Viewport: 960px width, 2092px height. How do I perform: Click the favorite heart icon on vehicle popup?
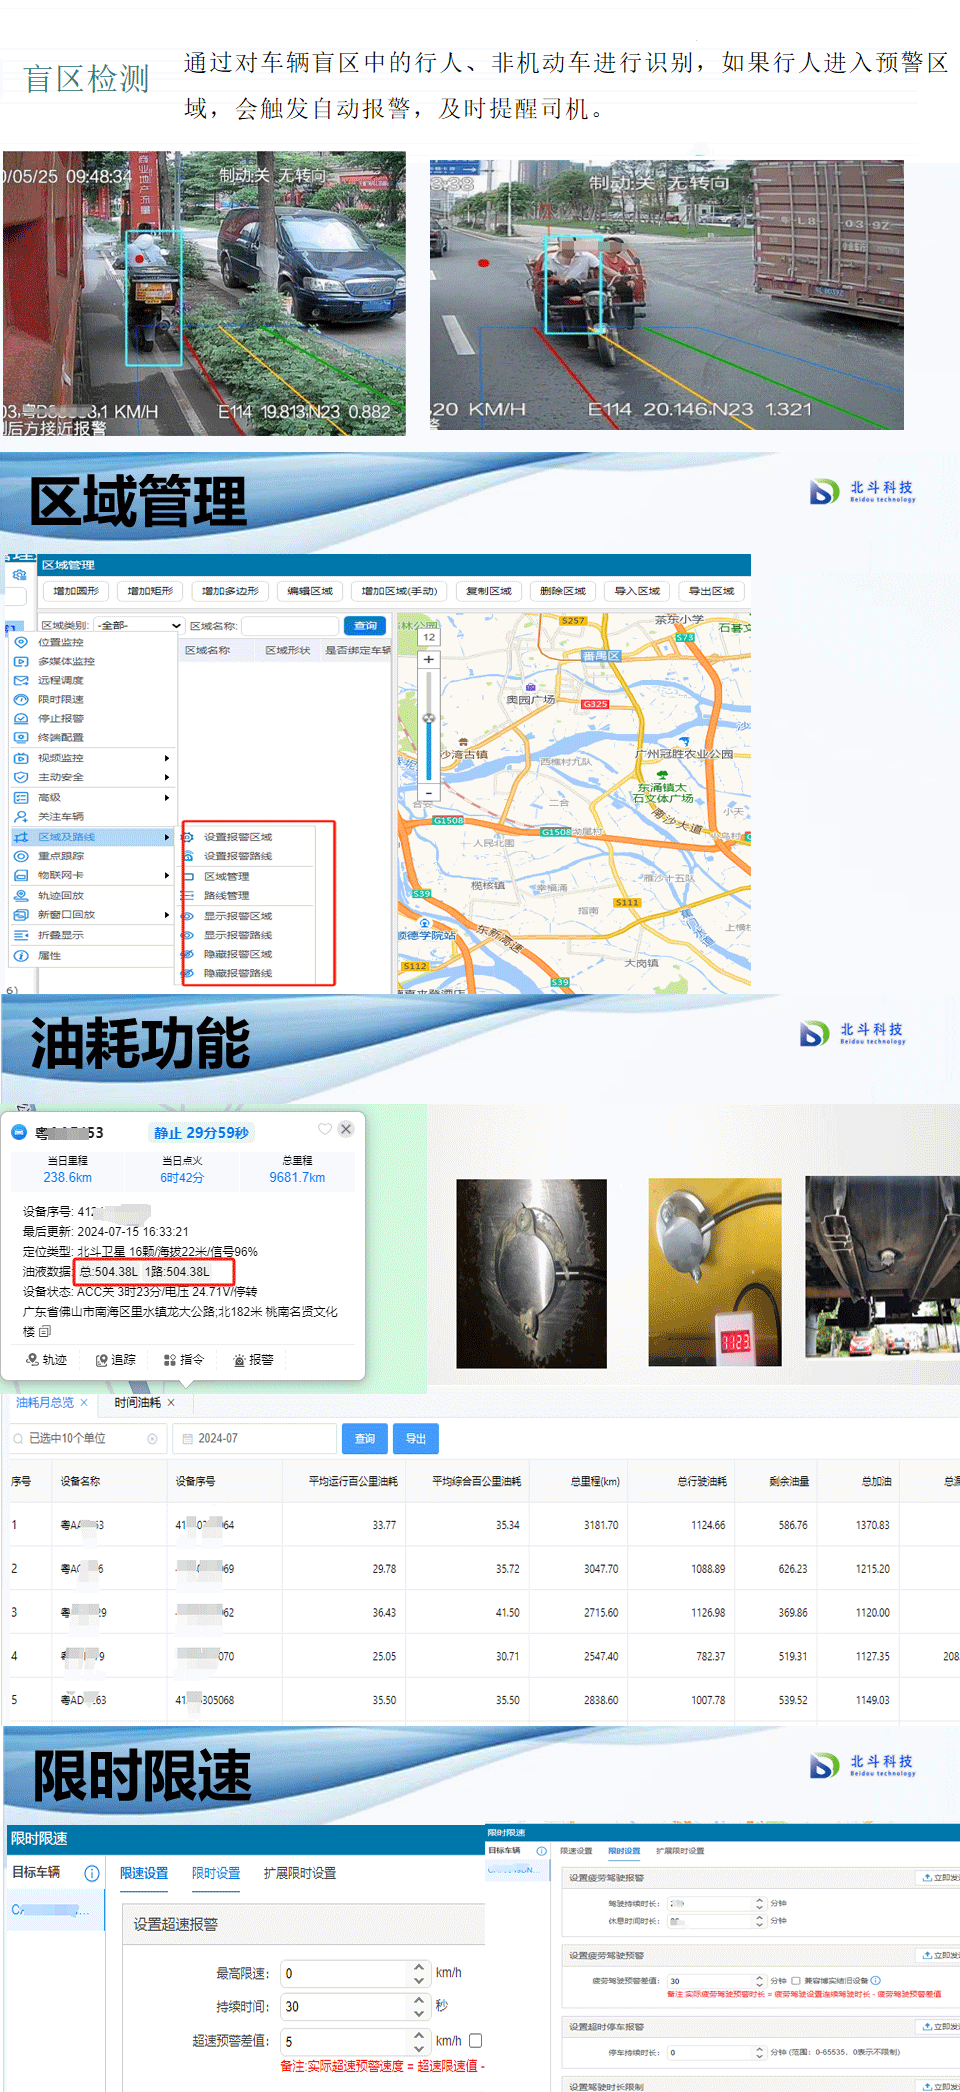tap(325, 1129)
